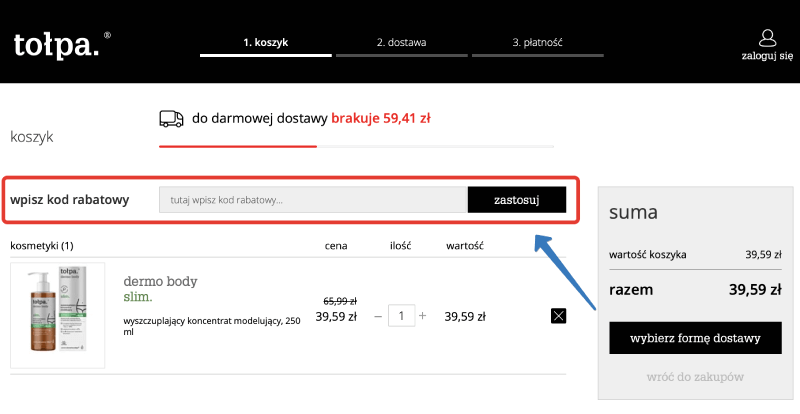Click the quantity number field
Image resolution: width=800 pixels, height=414 pixels.
(x=400, y=316)
